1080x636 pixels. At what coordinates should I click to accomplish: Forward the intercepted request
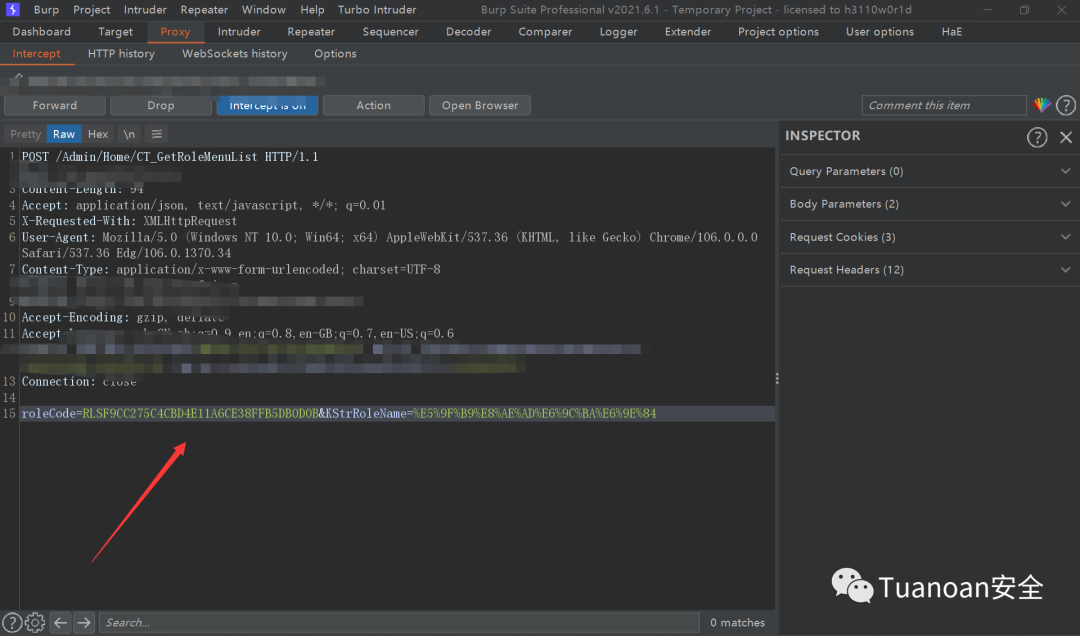[x=55, y=105]
